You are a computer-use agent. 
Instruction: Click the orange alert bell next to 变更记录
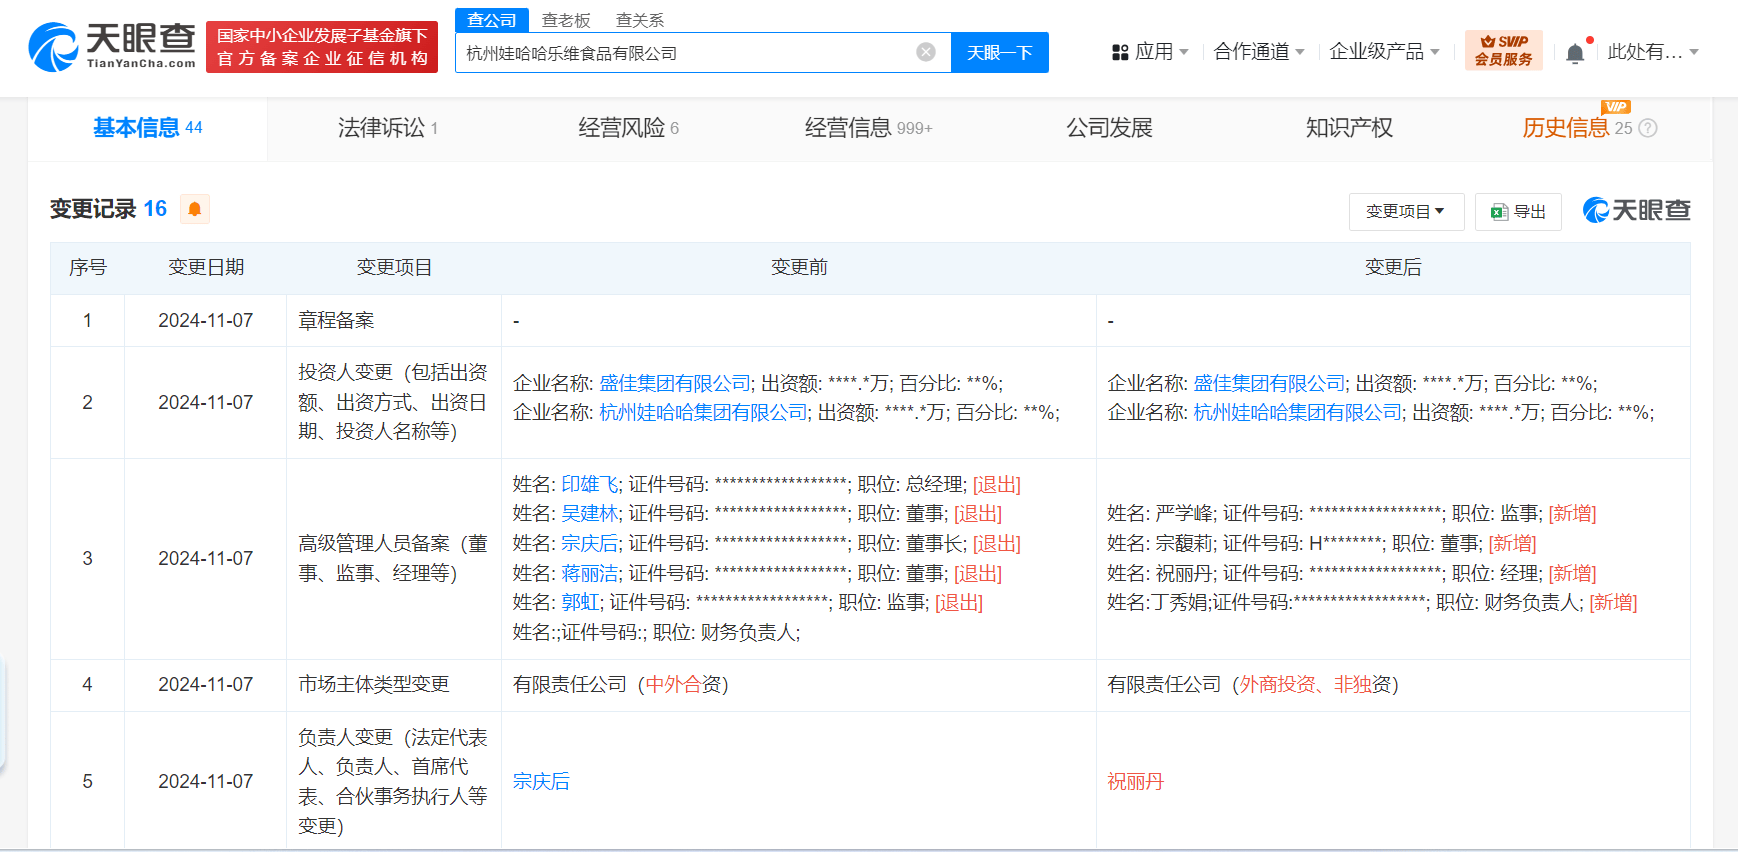click(x=195, y=209)
